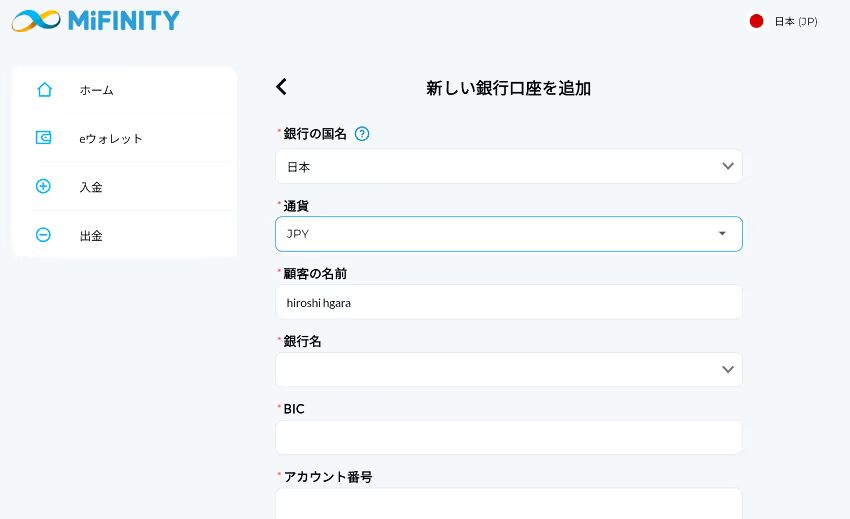Click the eWallet icon in sidebar
Image resolution: width=850 pixels, height=519 pixels.
tap(44, 138)
